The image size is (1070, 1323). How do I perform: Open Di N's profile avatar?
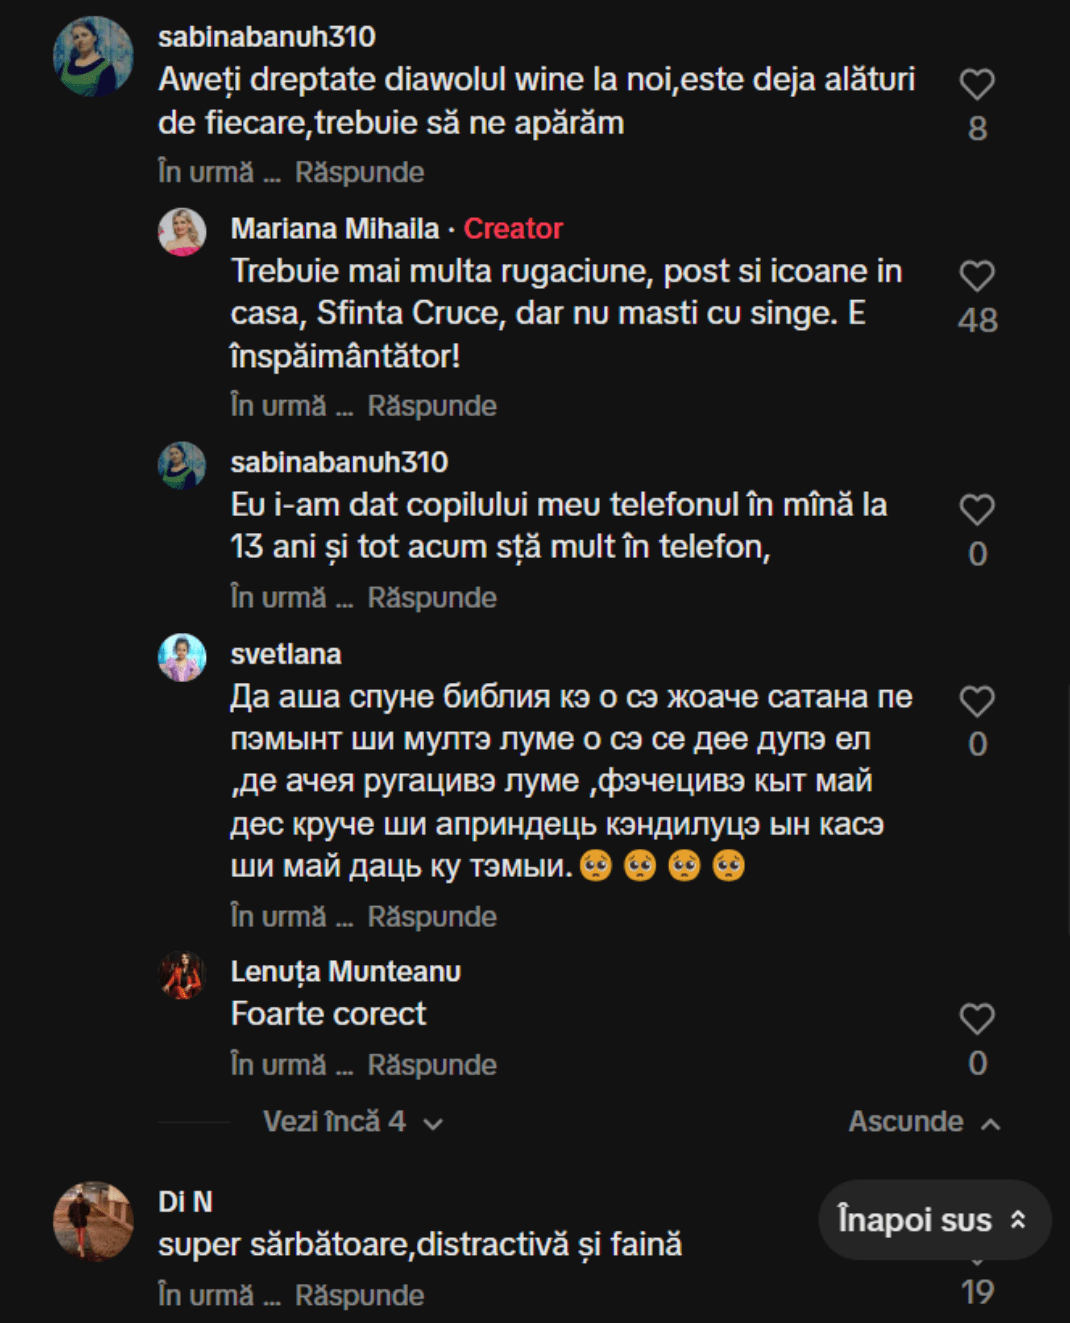click(93, 1221)
